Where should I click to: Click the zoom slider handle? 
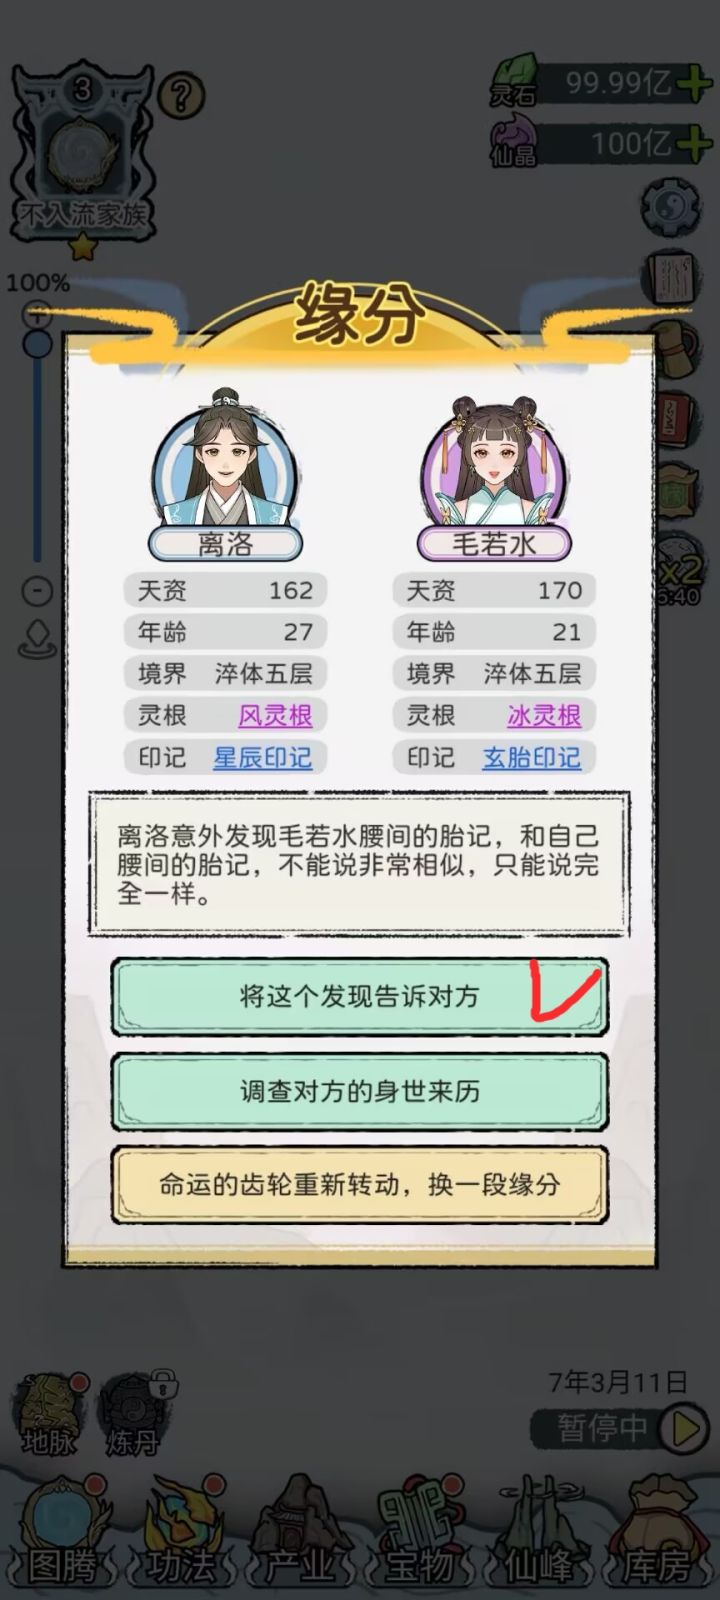38,345
